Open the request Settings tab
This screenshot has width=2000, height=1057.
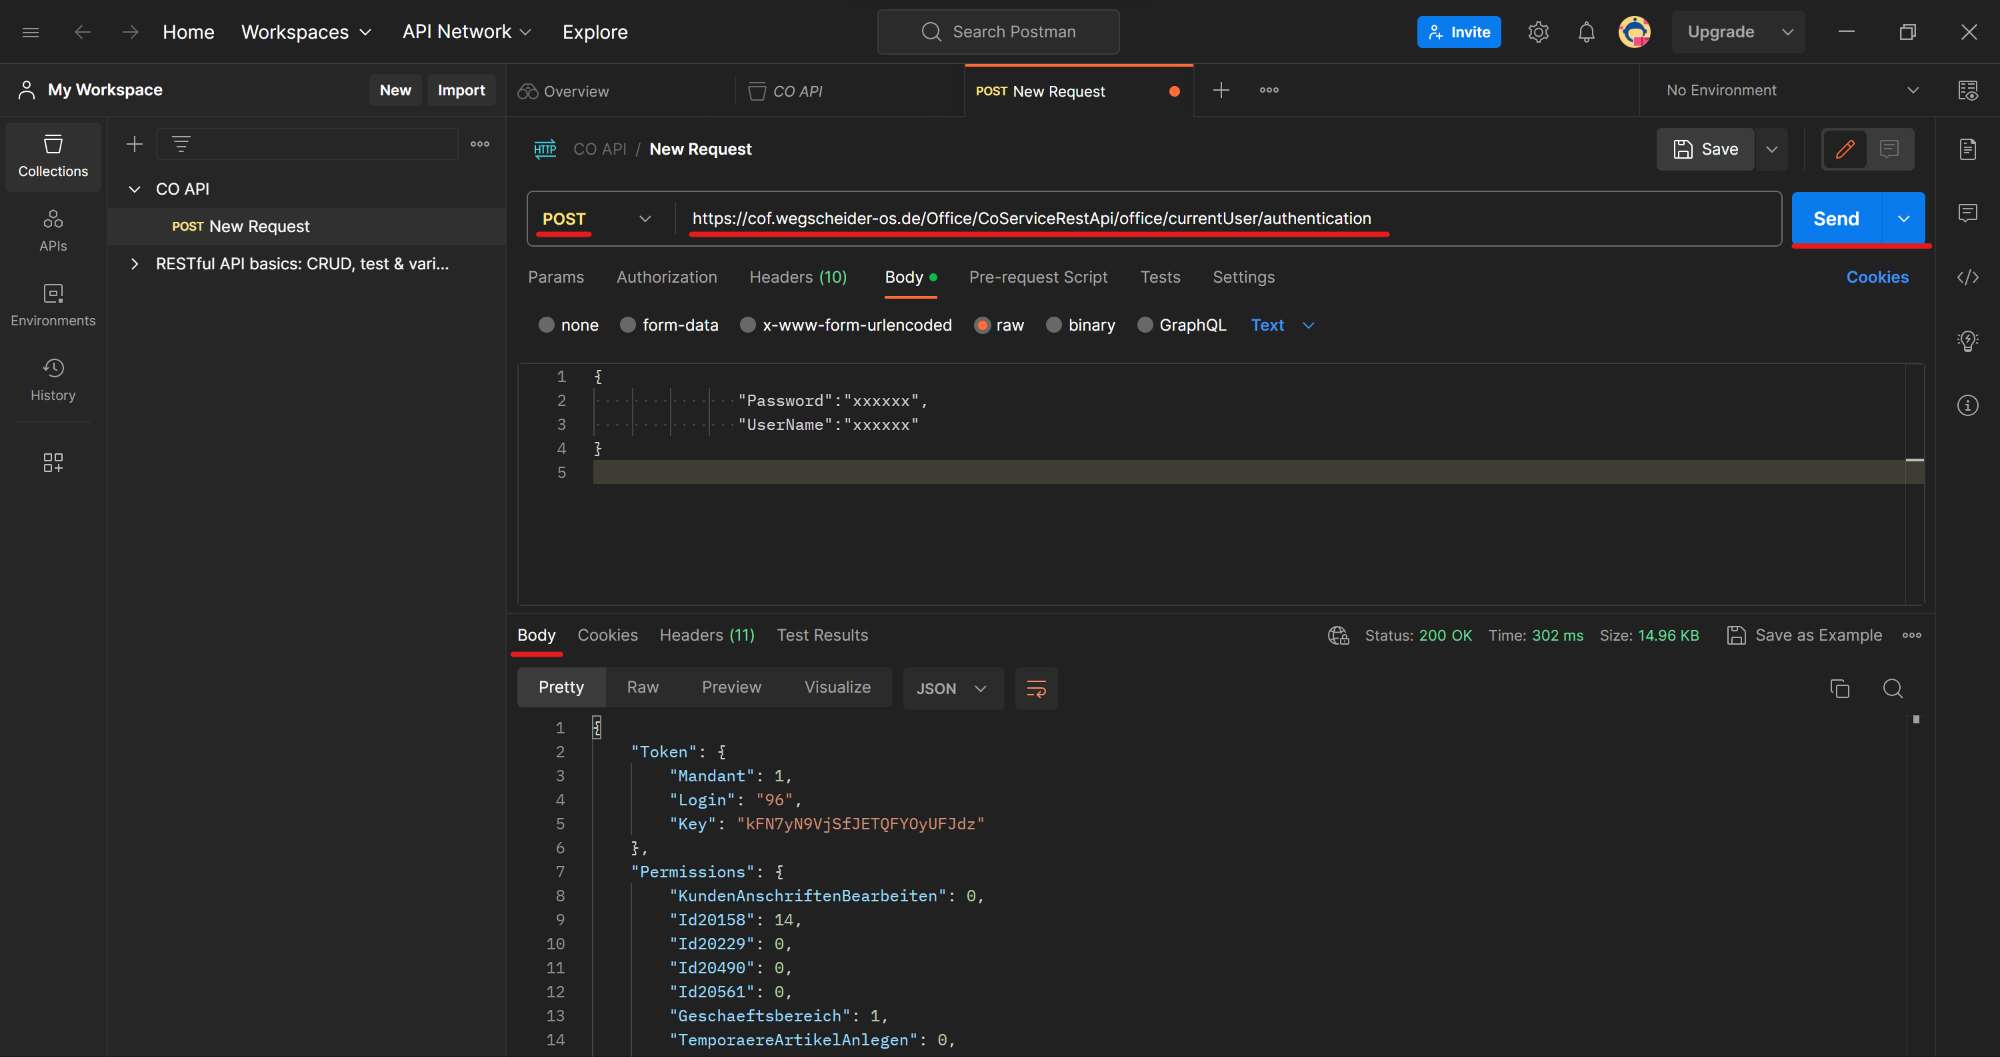tap(1243, 277)
